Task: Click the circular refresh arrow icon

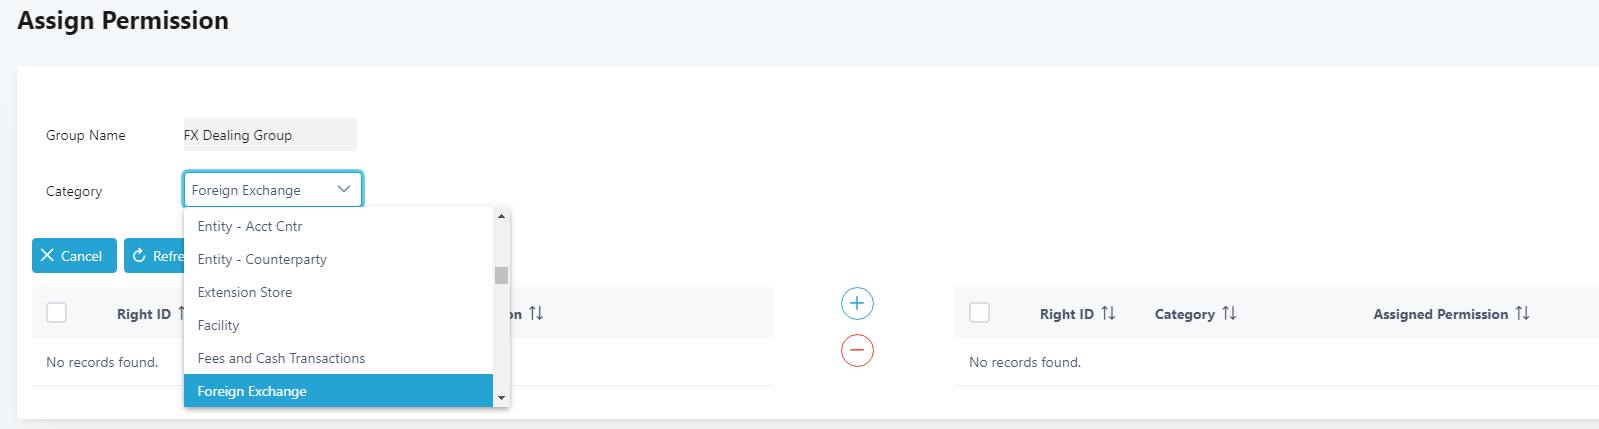Action: [x=139, y=256]
